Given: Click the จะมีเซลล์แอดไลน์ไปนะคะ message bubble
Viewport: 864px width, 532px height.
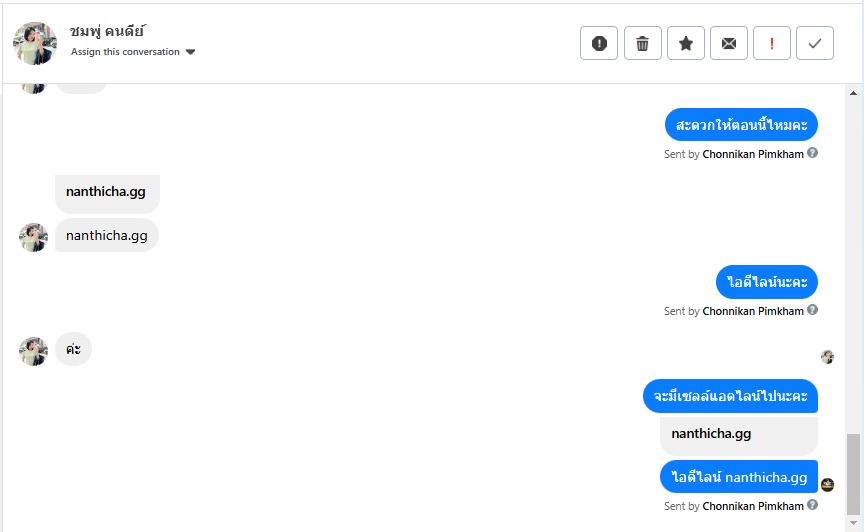Looking at the screenshot, I should coord(730,396).
